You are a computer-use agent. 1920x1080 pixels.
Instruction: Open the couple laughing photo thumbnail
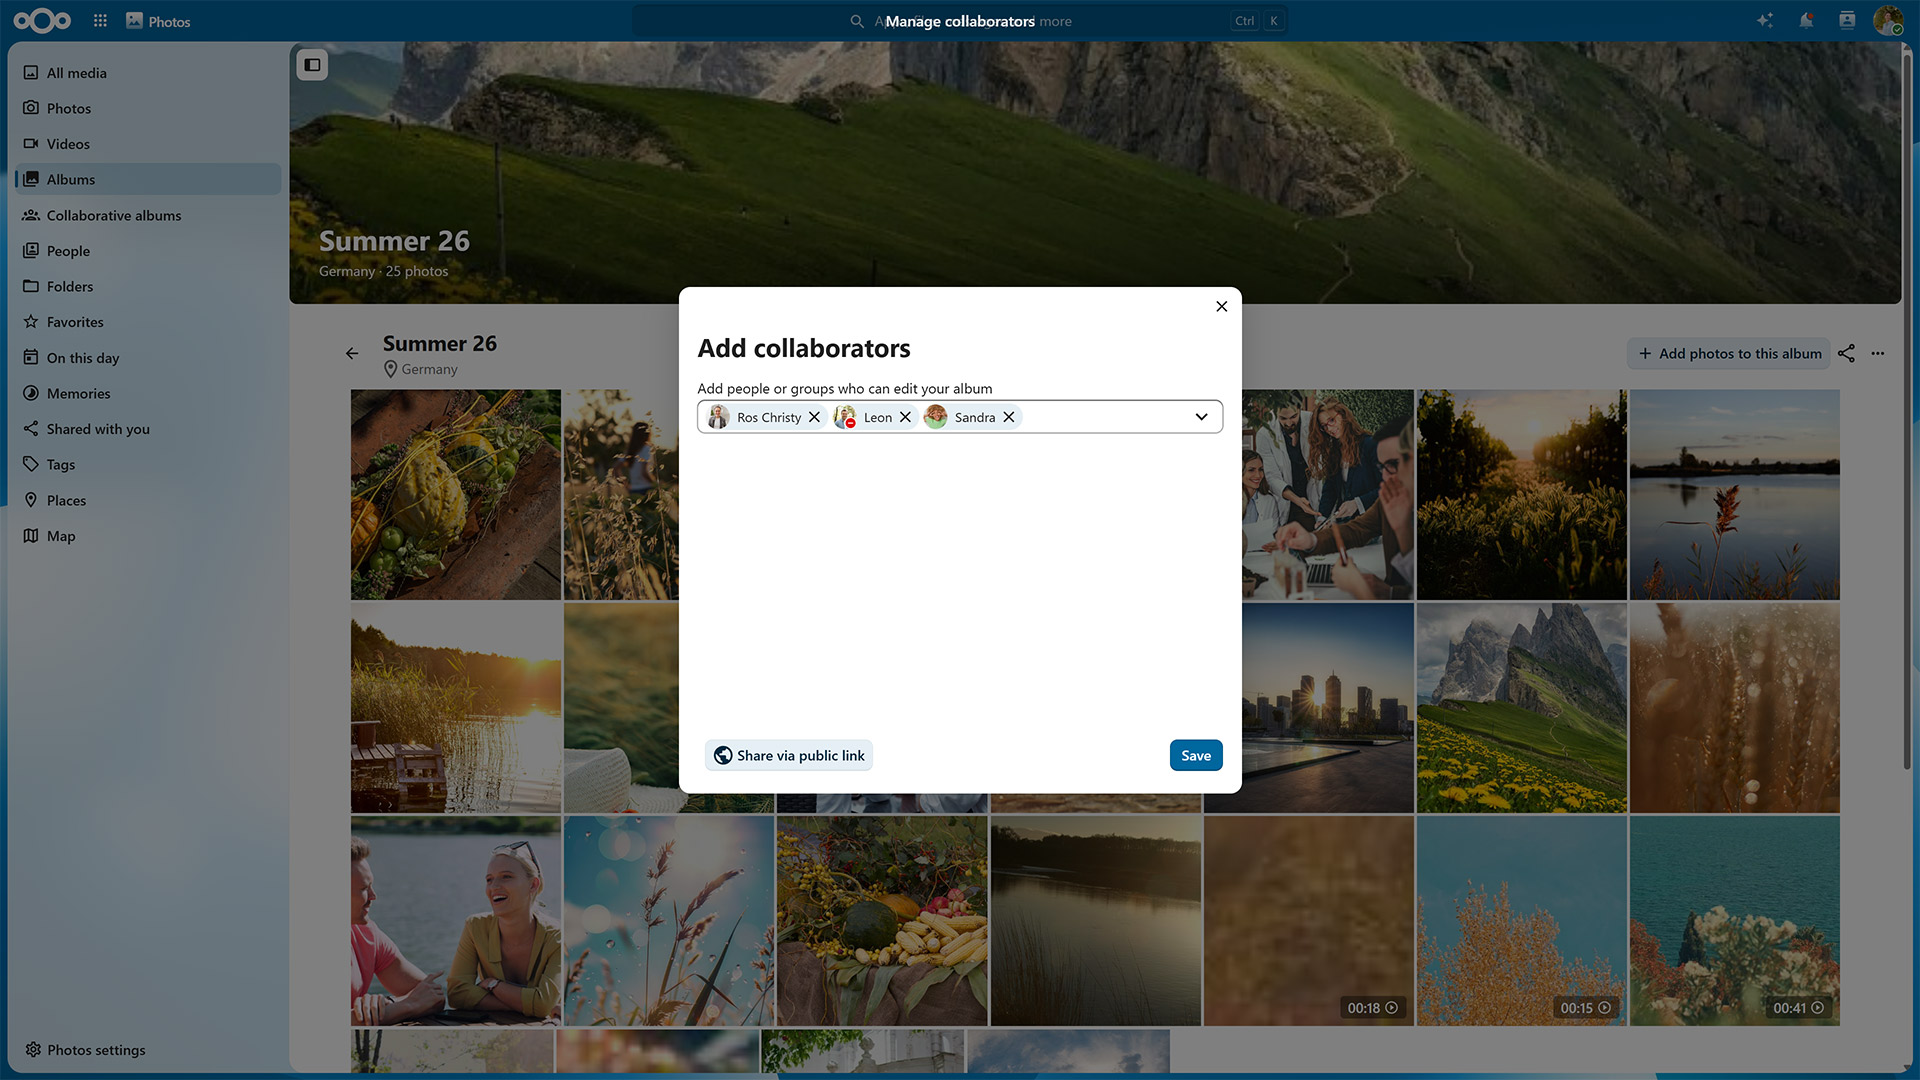coord(456,921)
